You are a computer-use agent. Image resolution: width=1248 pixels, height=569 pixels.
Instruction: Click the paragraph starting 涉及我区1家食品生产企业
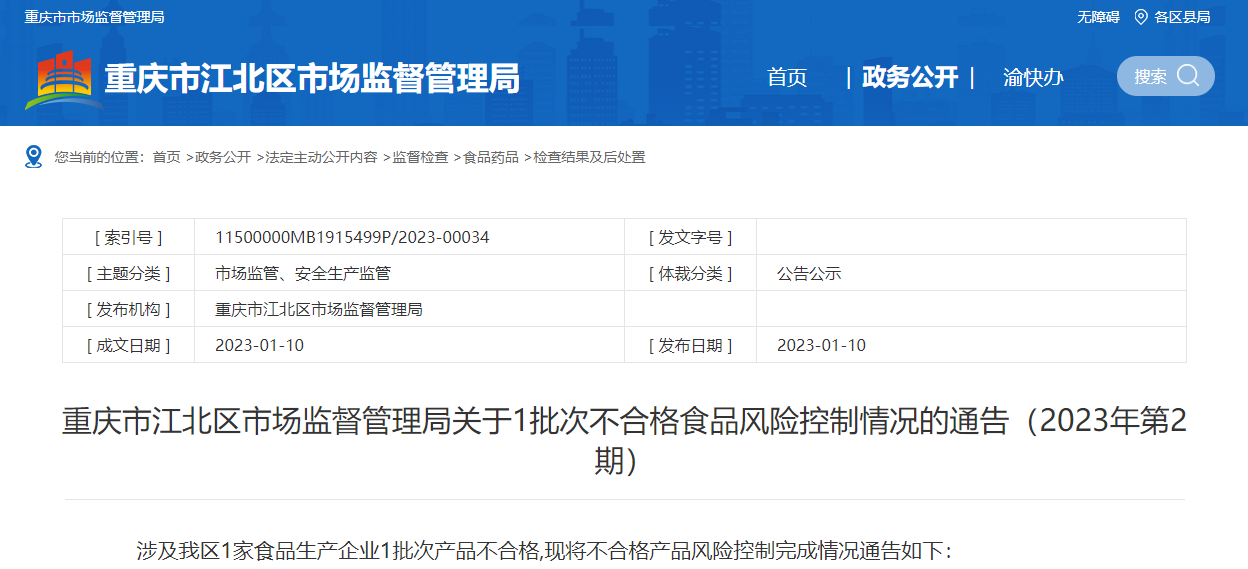point(544,550)
